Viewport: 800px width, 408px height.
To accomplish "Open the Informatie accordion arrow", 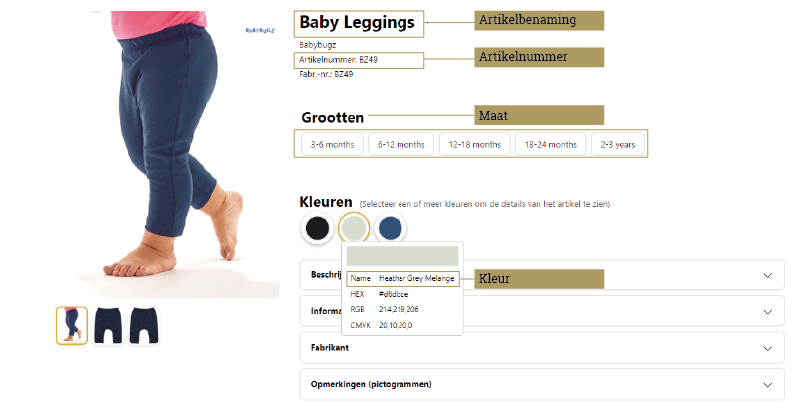I will [767, 312].
